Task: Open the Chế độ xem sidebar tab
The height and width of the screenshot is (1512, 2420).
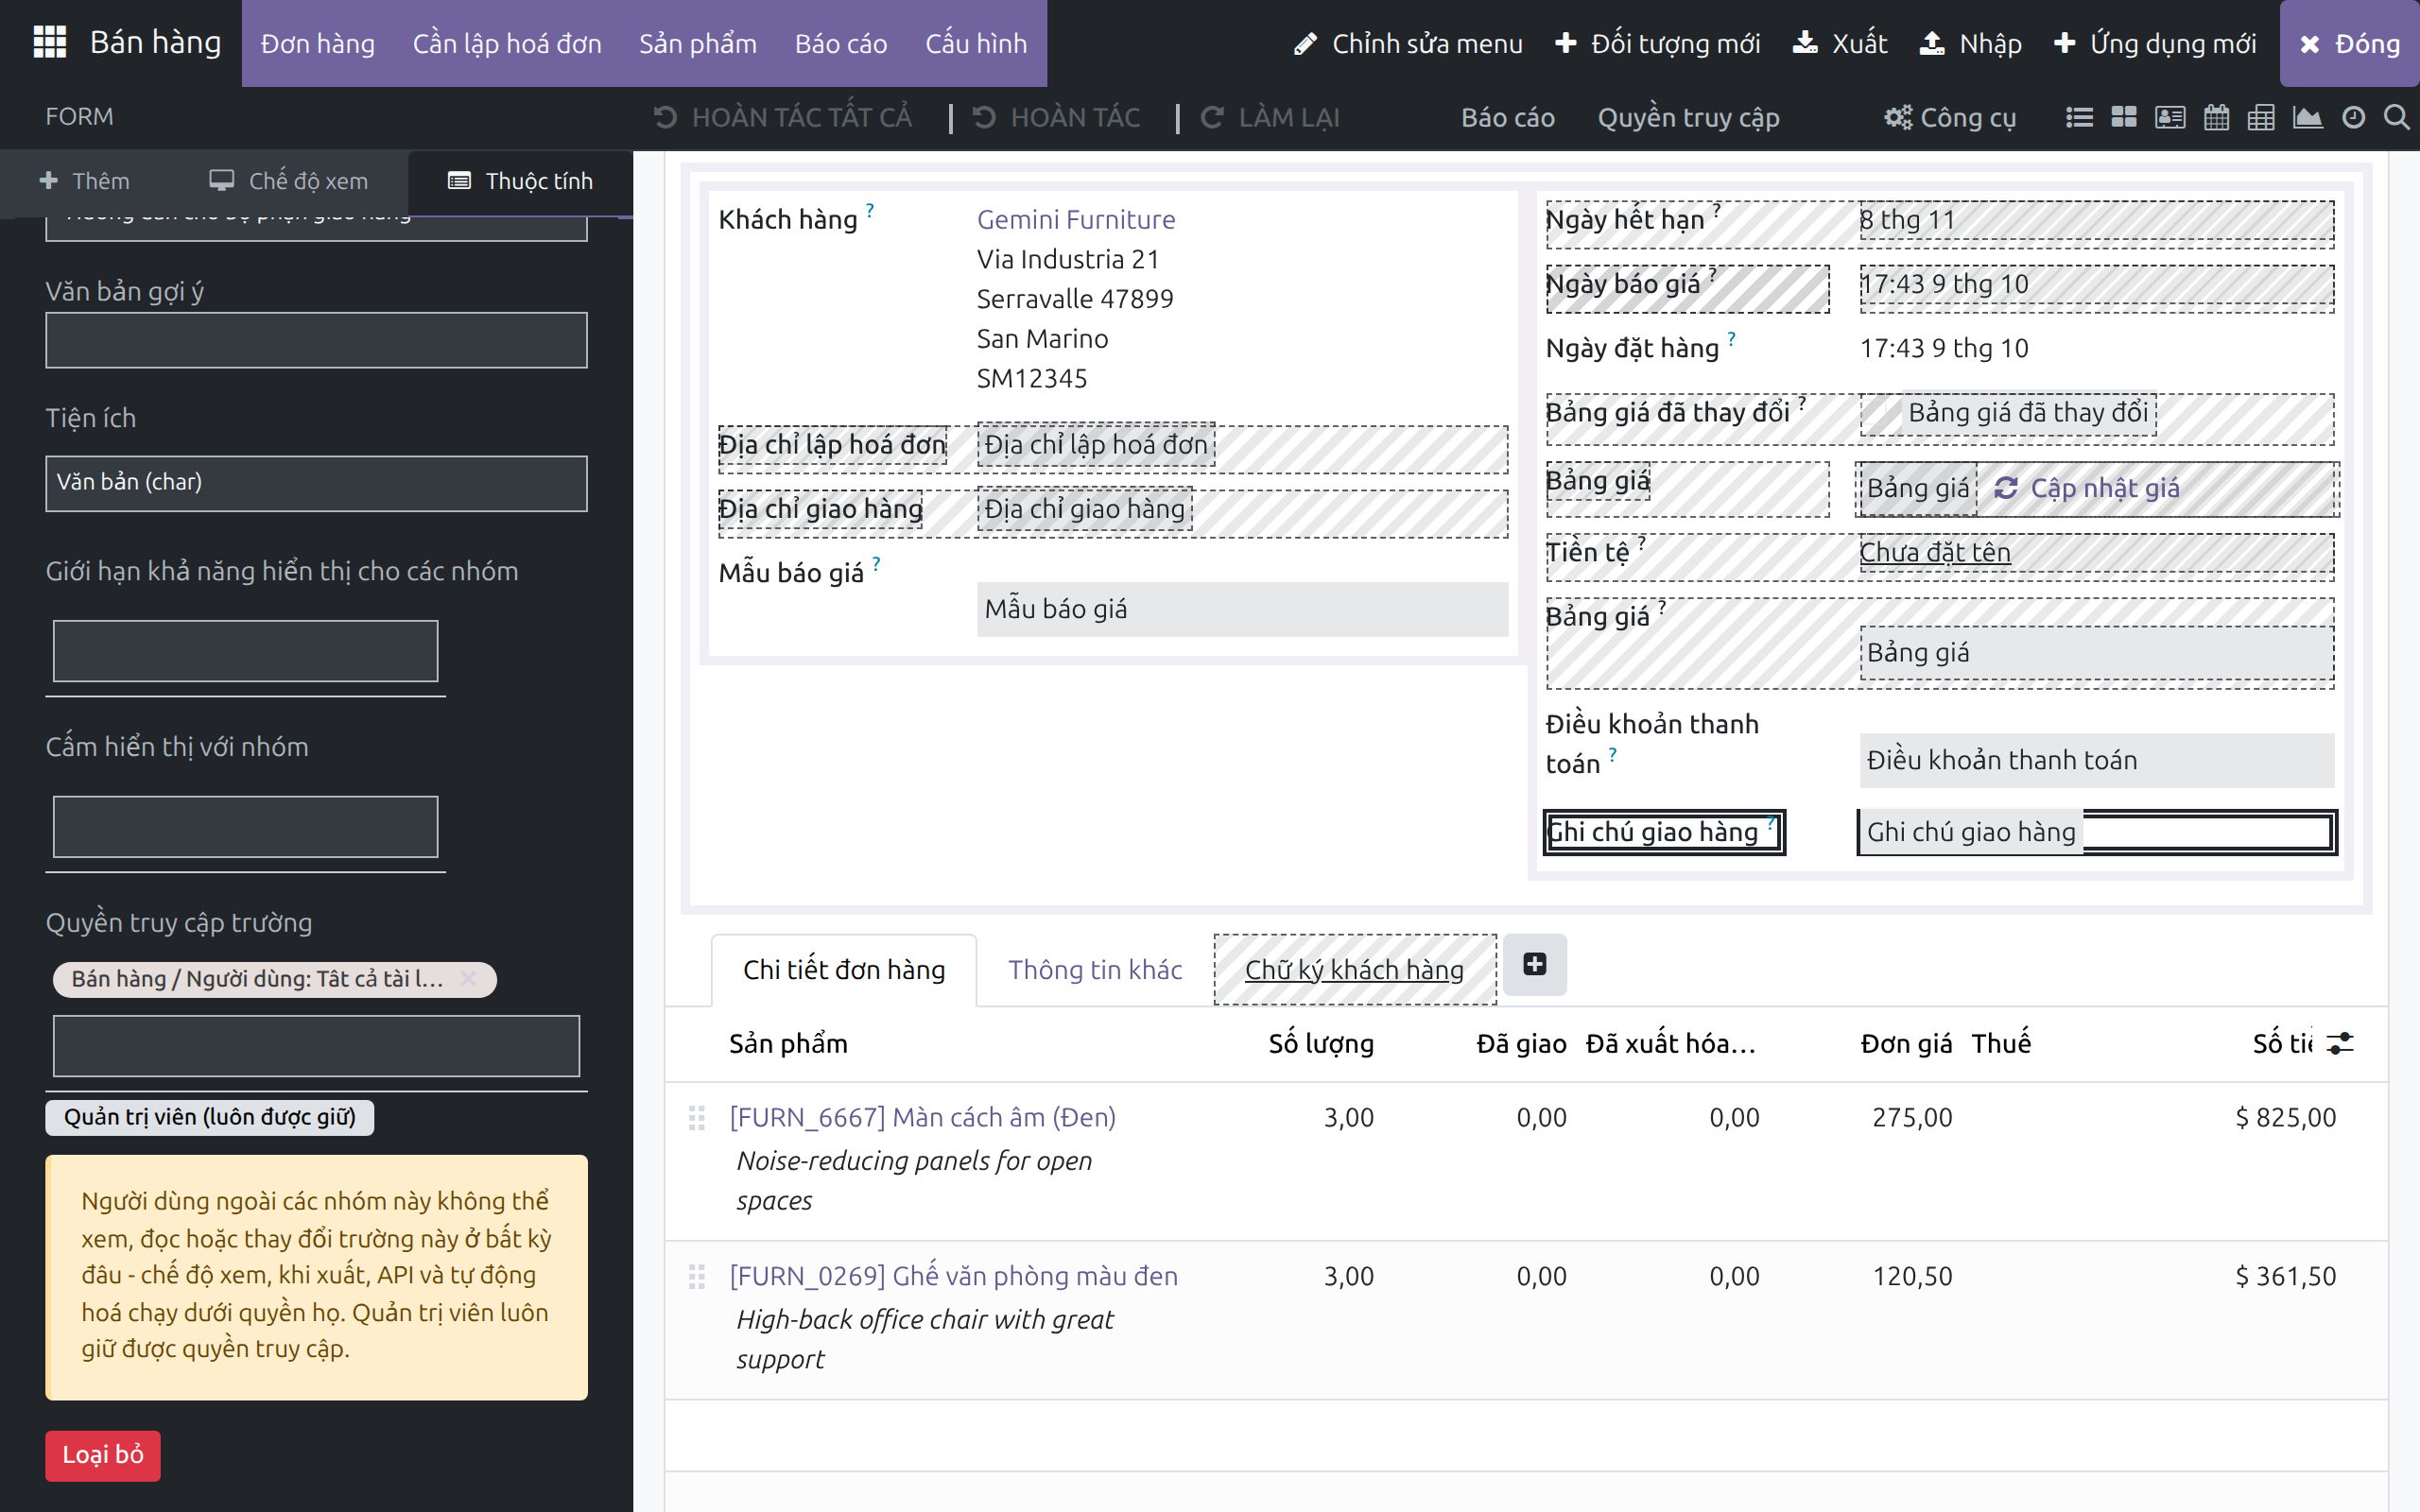Action: (x=289, y=181)
